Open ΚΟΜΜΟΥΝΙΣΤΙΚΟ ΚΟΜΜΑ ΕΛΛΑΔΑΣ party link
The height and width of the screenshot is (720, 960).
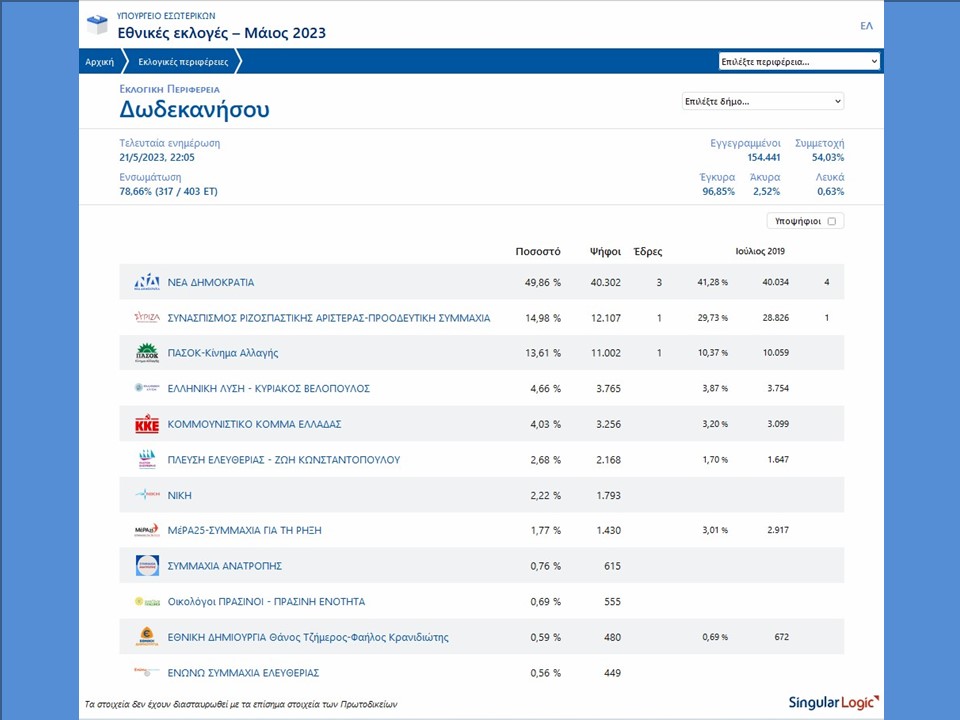254,424
